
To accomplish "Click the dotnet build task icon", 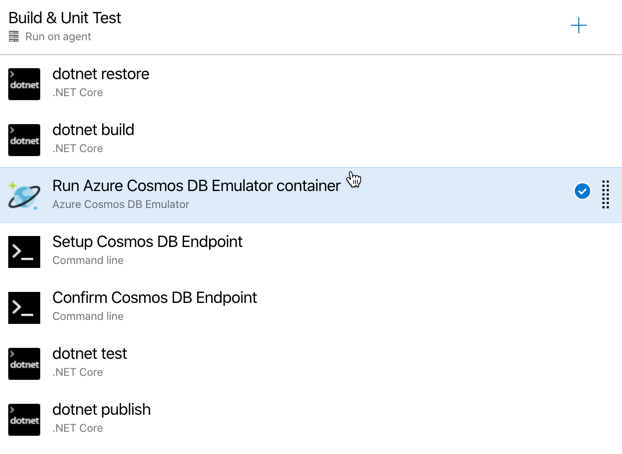I will pos(24,140).
